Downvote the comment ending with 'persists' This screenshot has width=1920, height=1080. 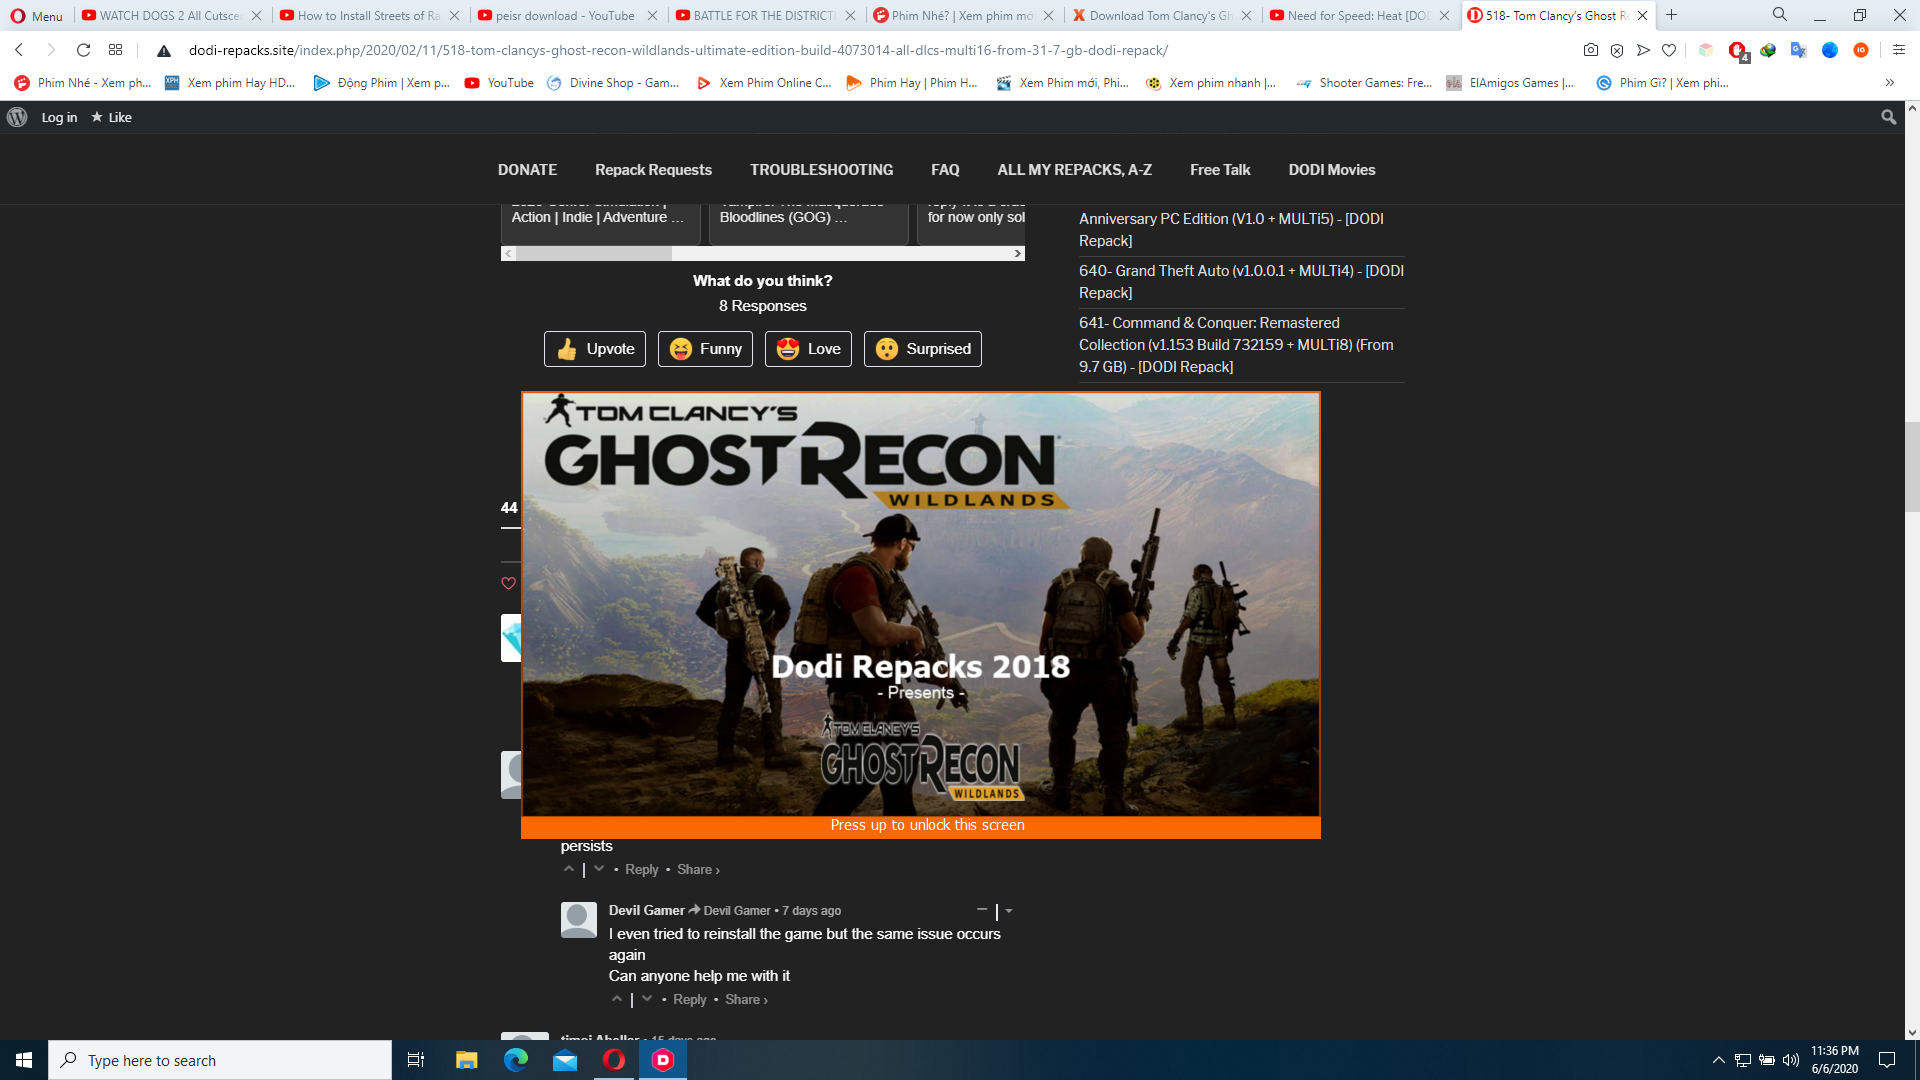tap(599, 868)
